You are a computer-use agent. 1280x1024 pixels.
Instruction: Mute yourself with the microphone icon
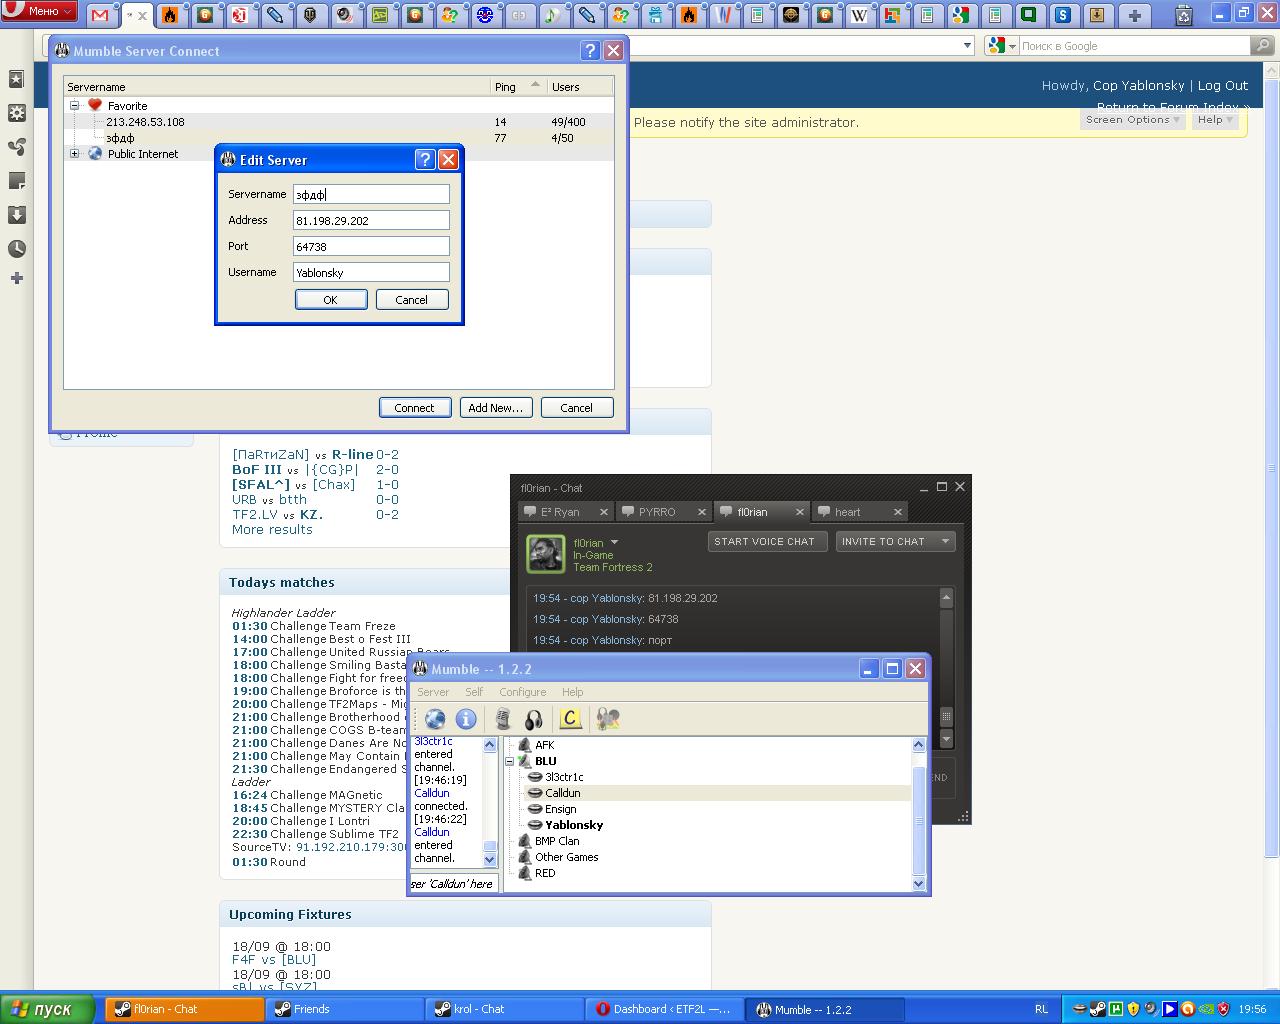pyautogui.click(x=503, y=719)
